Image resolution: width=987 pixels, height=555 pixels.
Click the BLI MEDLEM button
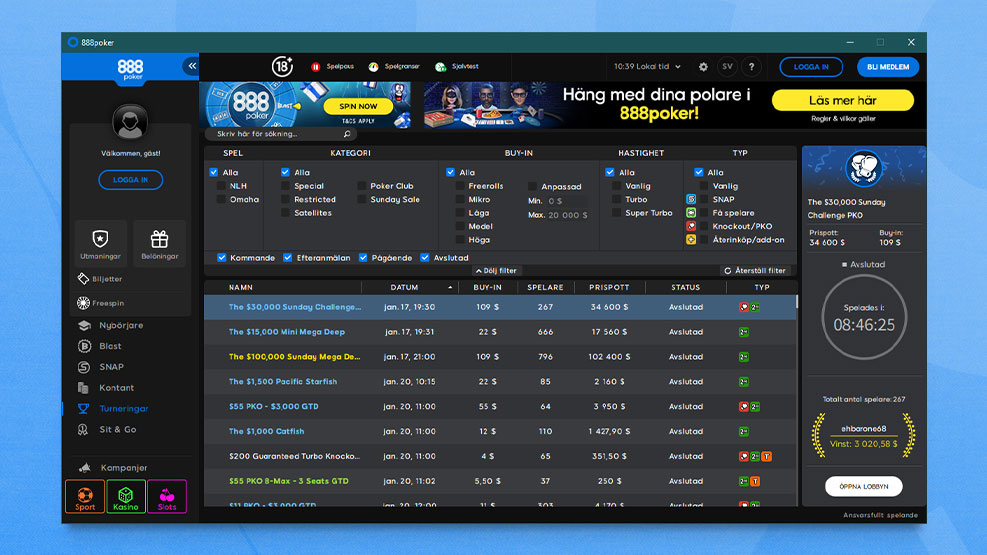click(888, 67)
